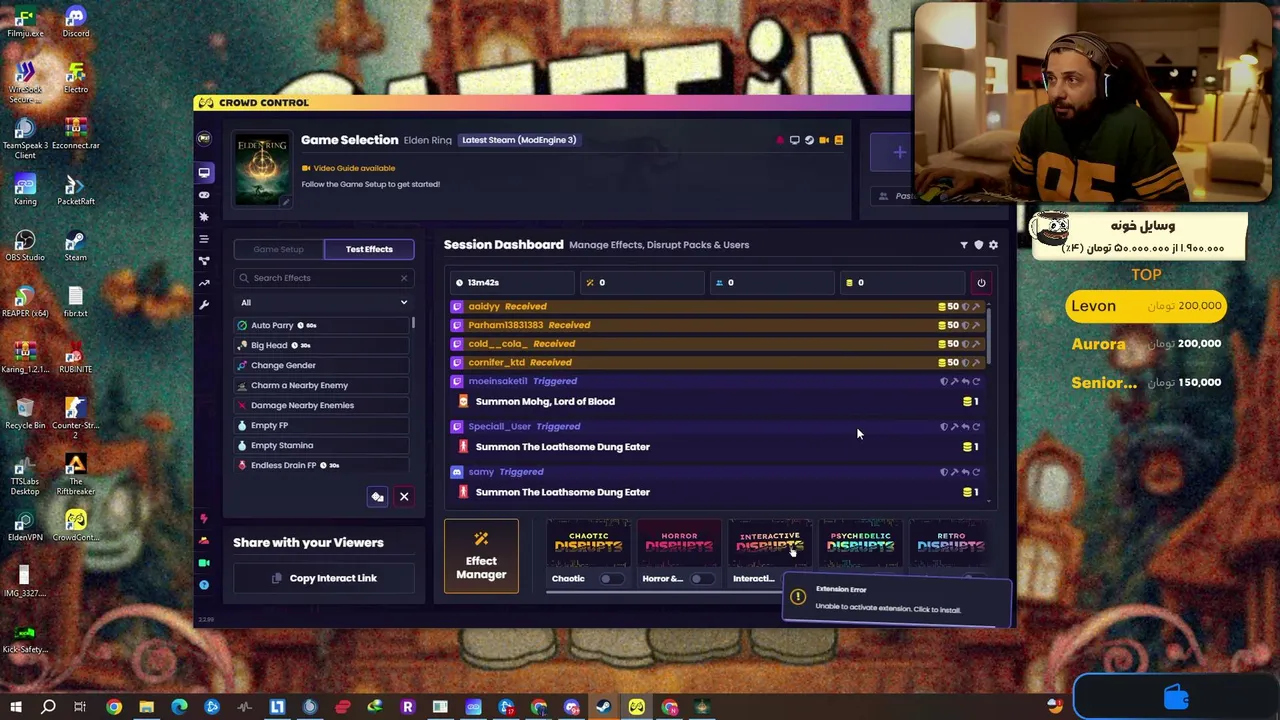Select the Empty Stamina effect

click(x=320, y=445)
